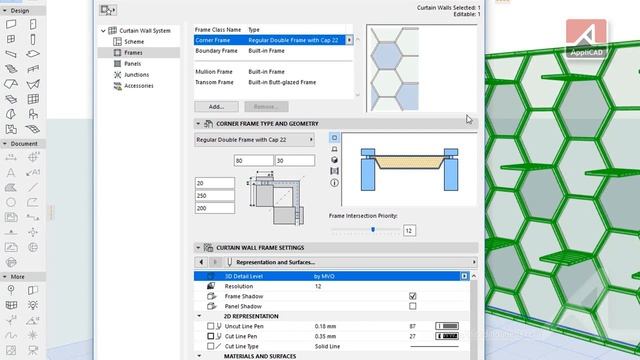Select the Label tool
Screen dimensions: 640x360
point(33,172)
